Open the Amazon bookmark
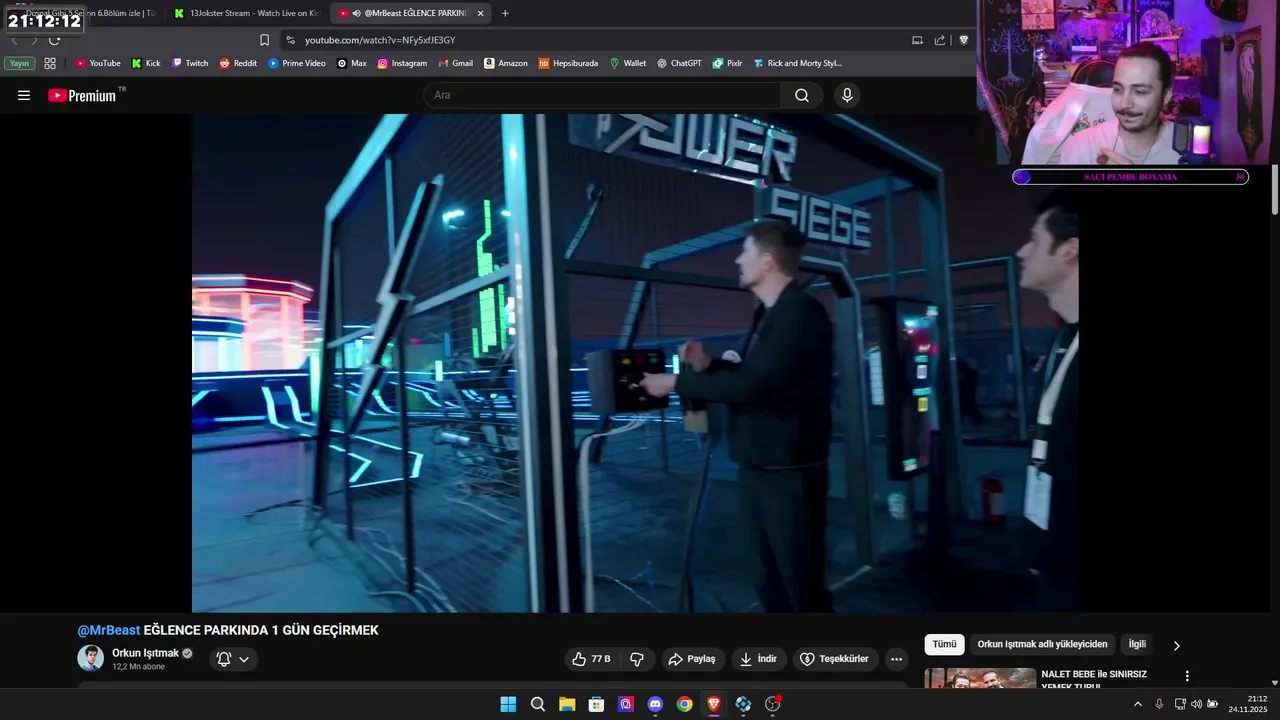 click(x=506, y=63)
